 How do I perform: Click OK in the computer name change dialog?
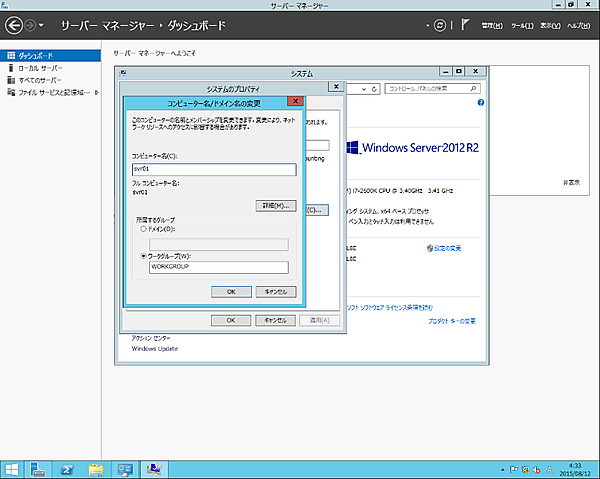tap(230, 291)
